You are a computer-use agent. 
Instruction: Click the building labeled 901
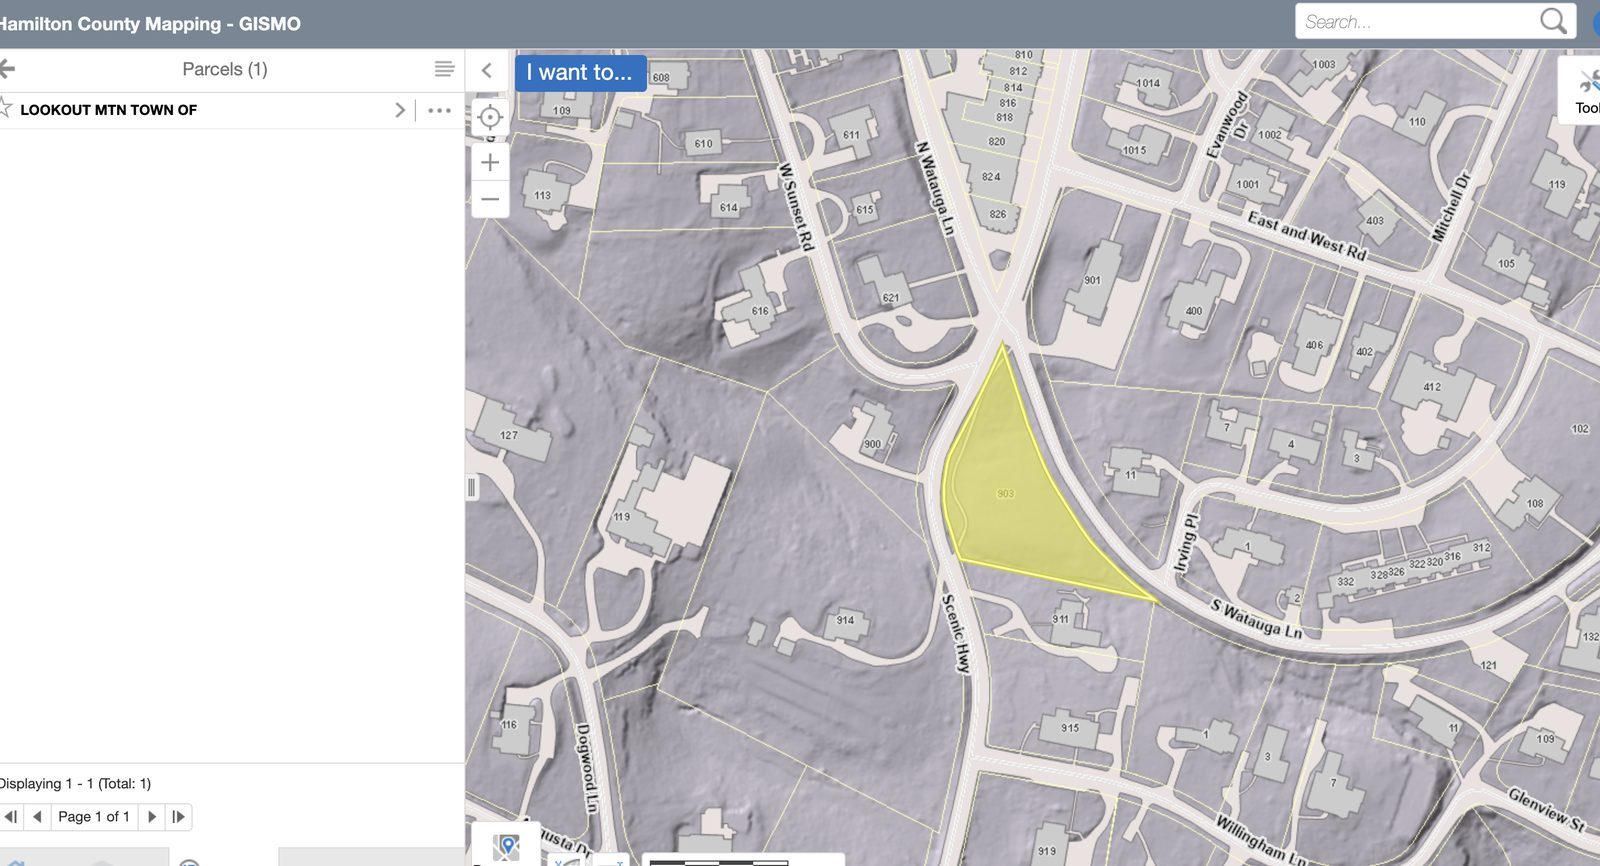(1092, 280)
